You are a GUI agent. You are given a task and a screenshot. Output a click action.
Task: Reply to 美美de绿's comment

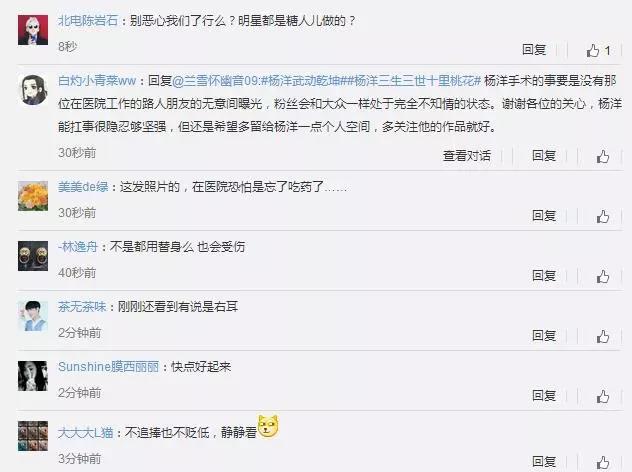(x=544, y=216)
